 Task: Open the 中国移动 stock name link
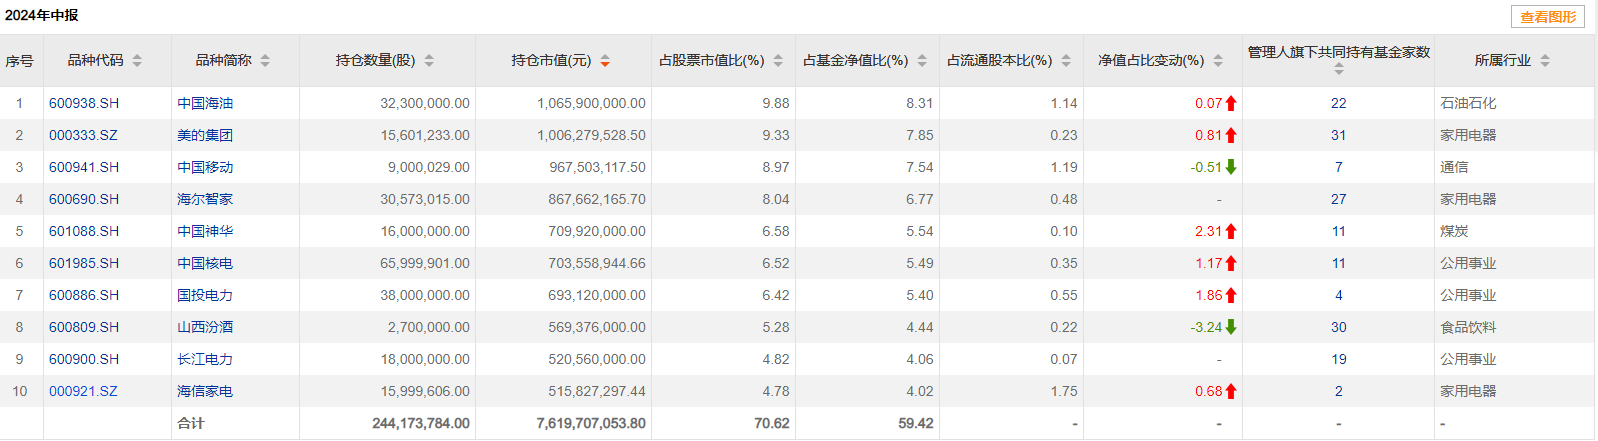pyautogui.click(x=205, y=167)
